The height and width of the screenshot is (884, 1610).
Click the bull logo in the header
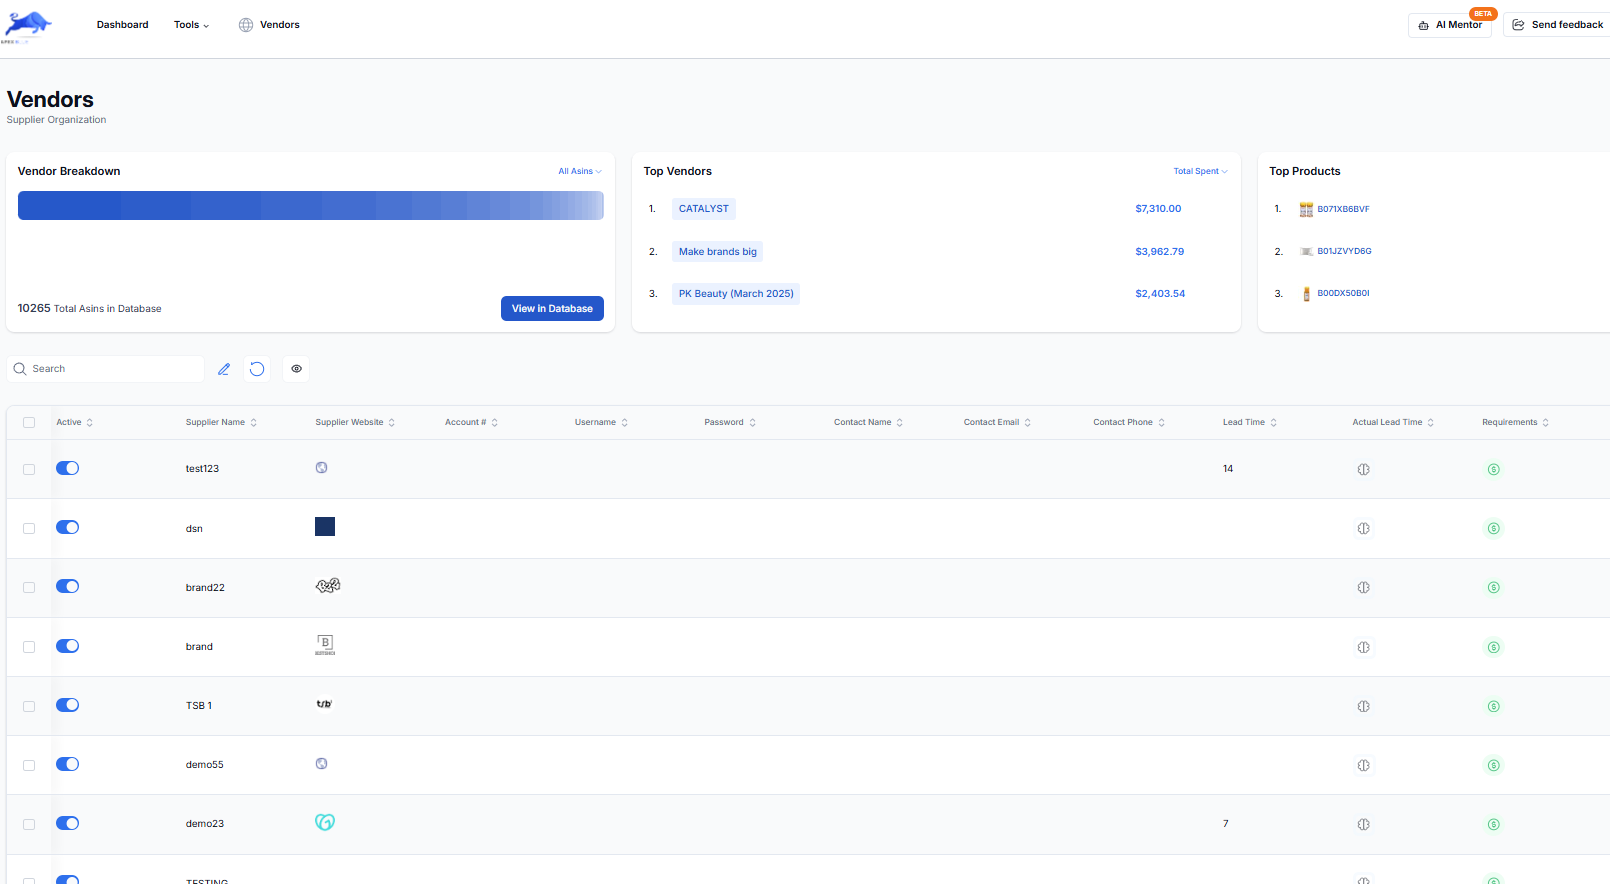pyautogui.click(x=28, y=26)
